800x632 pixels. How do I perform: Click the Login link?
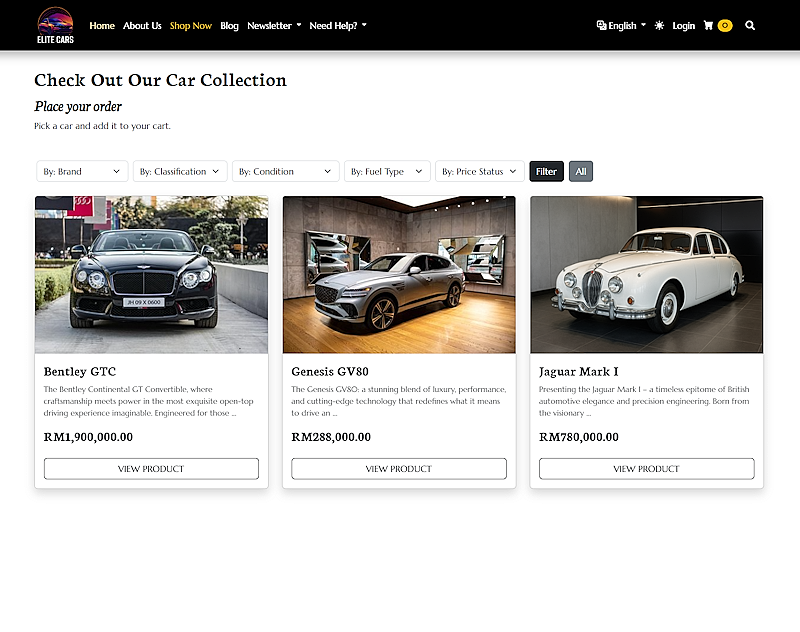683,25
